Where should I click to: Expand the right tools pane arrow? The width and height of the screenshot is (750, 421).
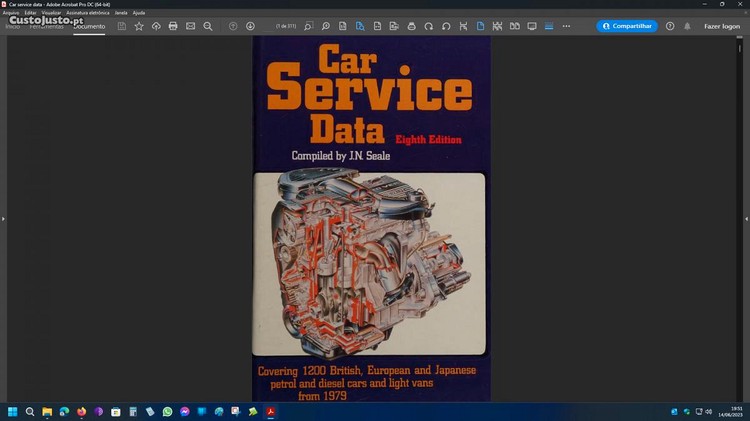click(746, 218)
